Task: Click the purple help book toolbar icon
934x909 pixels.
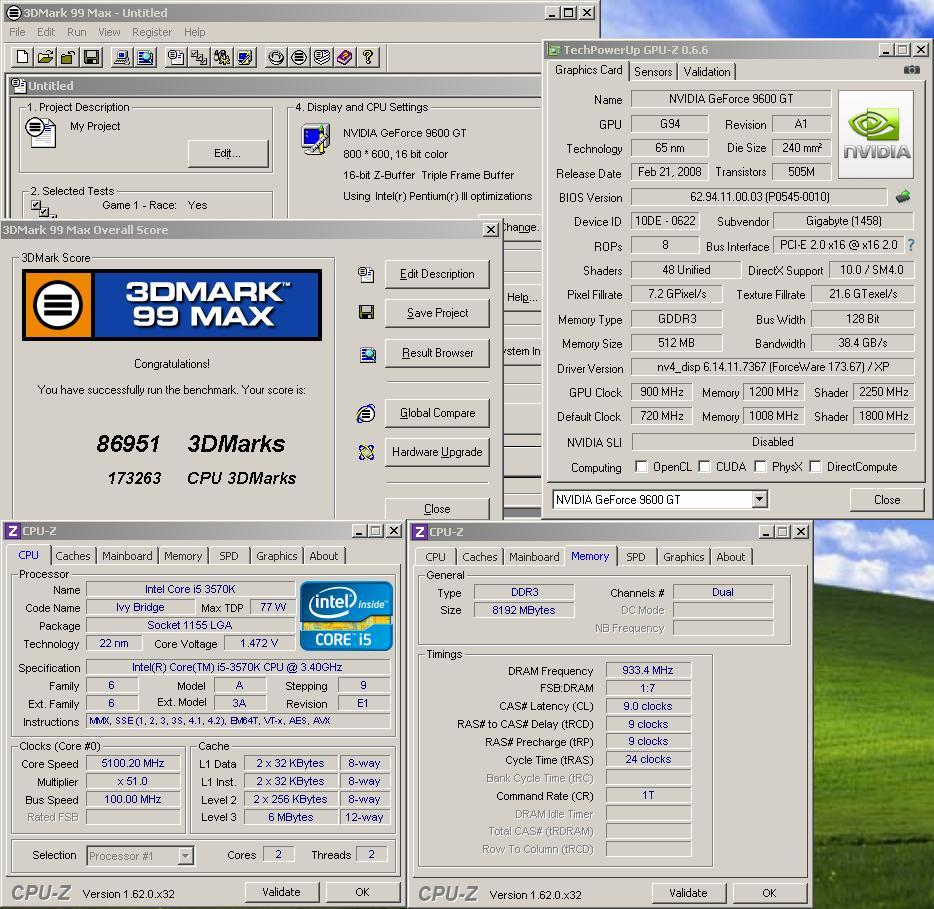Action: point(345,57)
